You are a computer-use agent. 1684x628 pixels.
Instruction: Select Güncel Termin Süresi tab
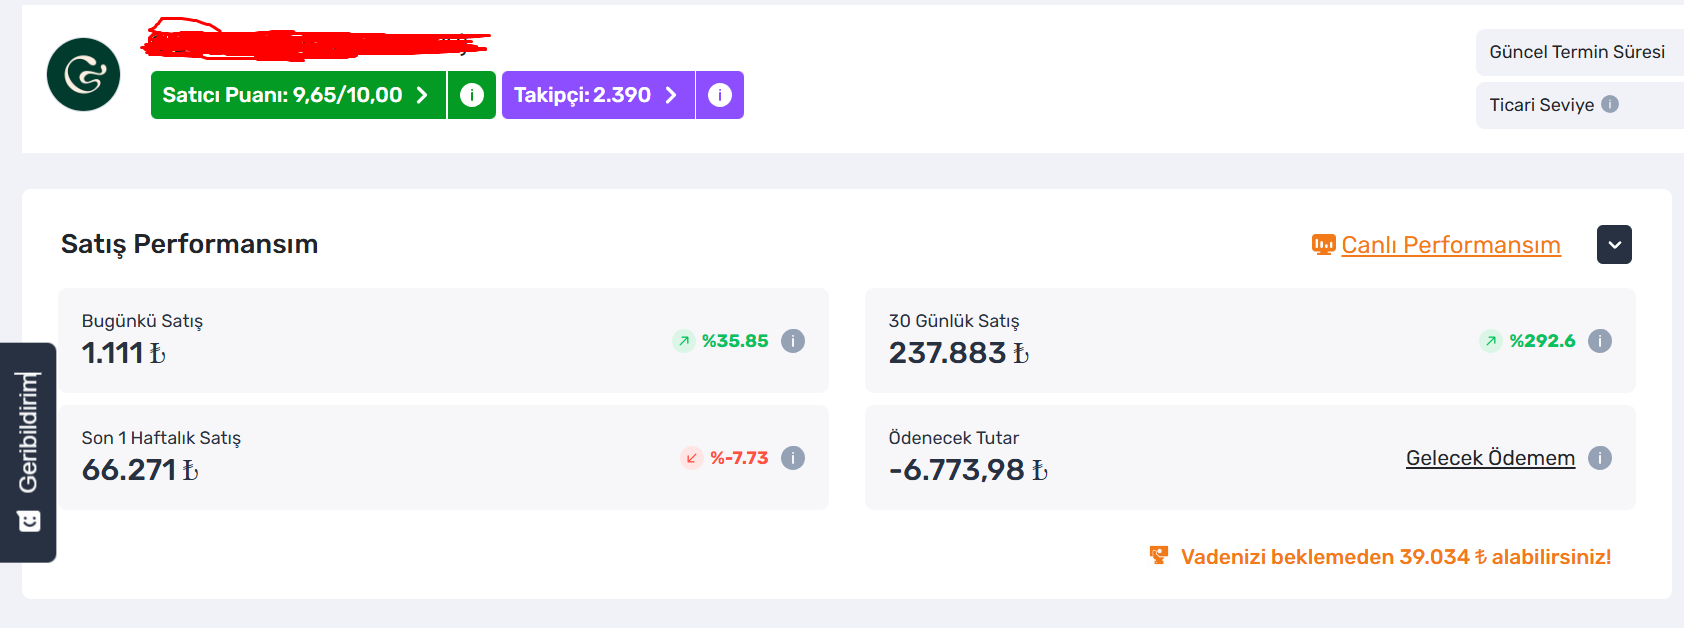(1579, 52)
